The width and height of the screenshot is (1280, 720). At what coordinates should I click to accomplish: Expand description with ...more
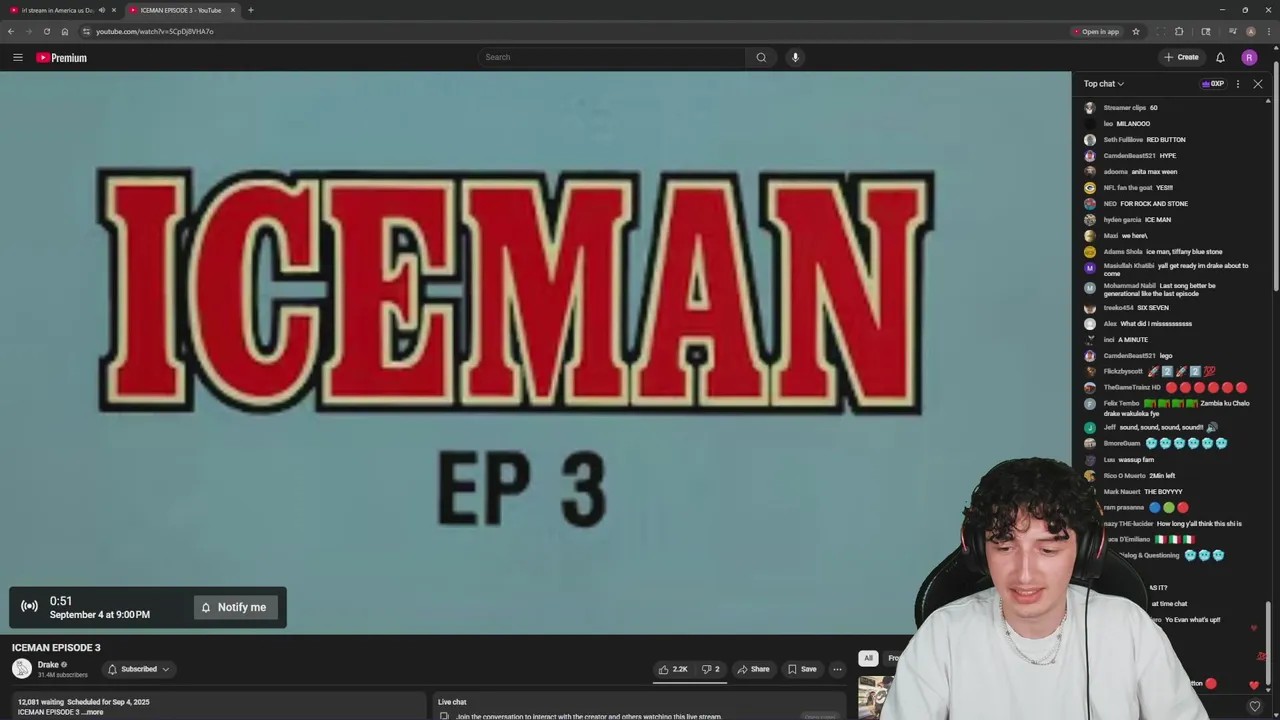[x=92, y=712]
